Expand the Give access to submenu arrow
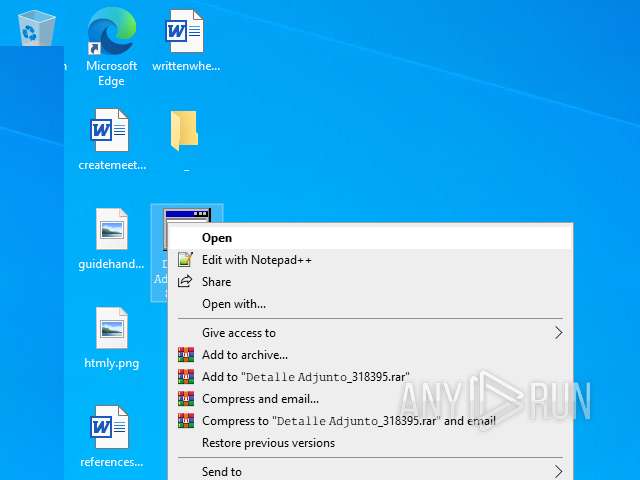This screenshot has height=480, width=640. tap(558, 333)
